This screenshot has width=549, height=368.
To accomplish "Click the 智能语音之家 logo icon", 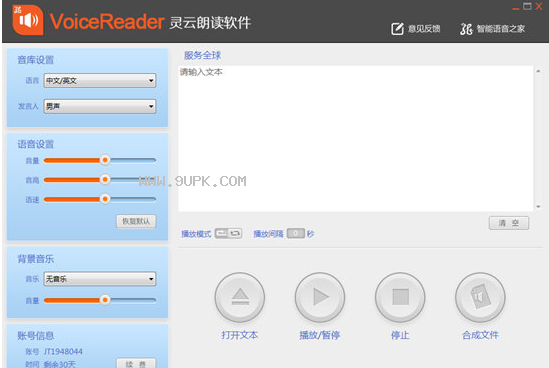I will (x=466, y=29).
